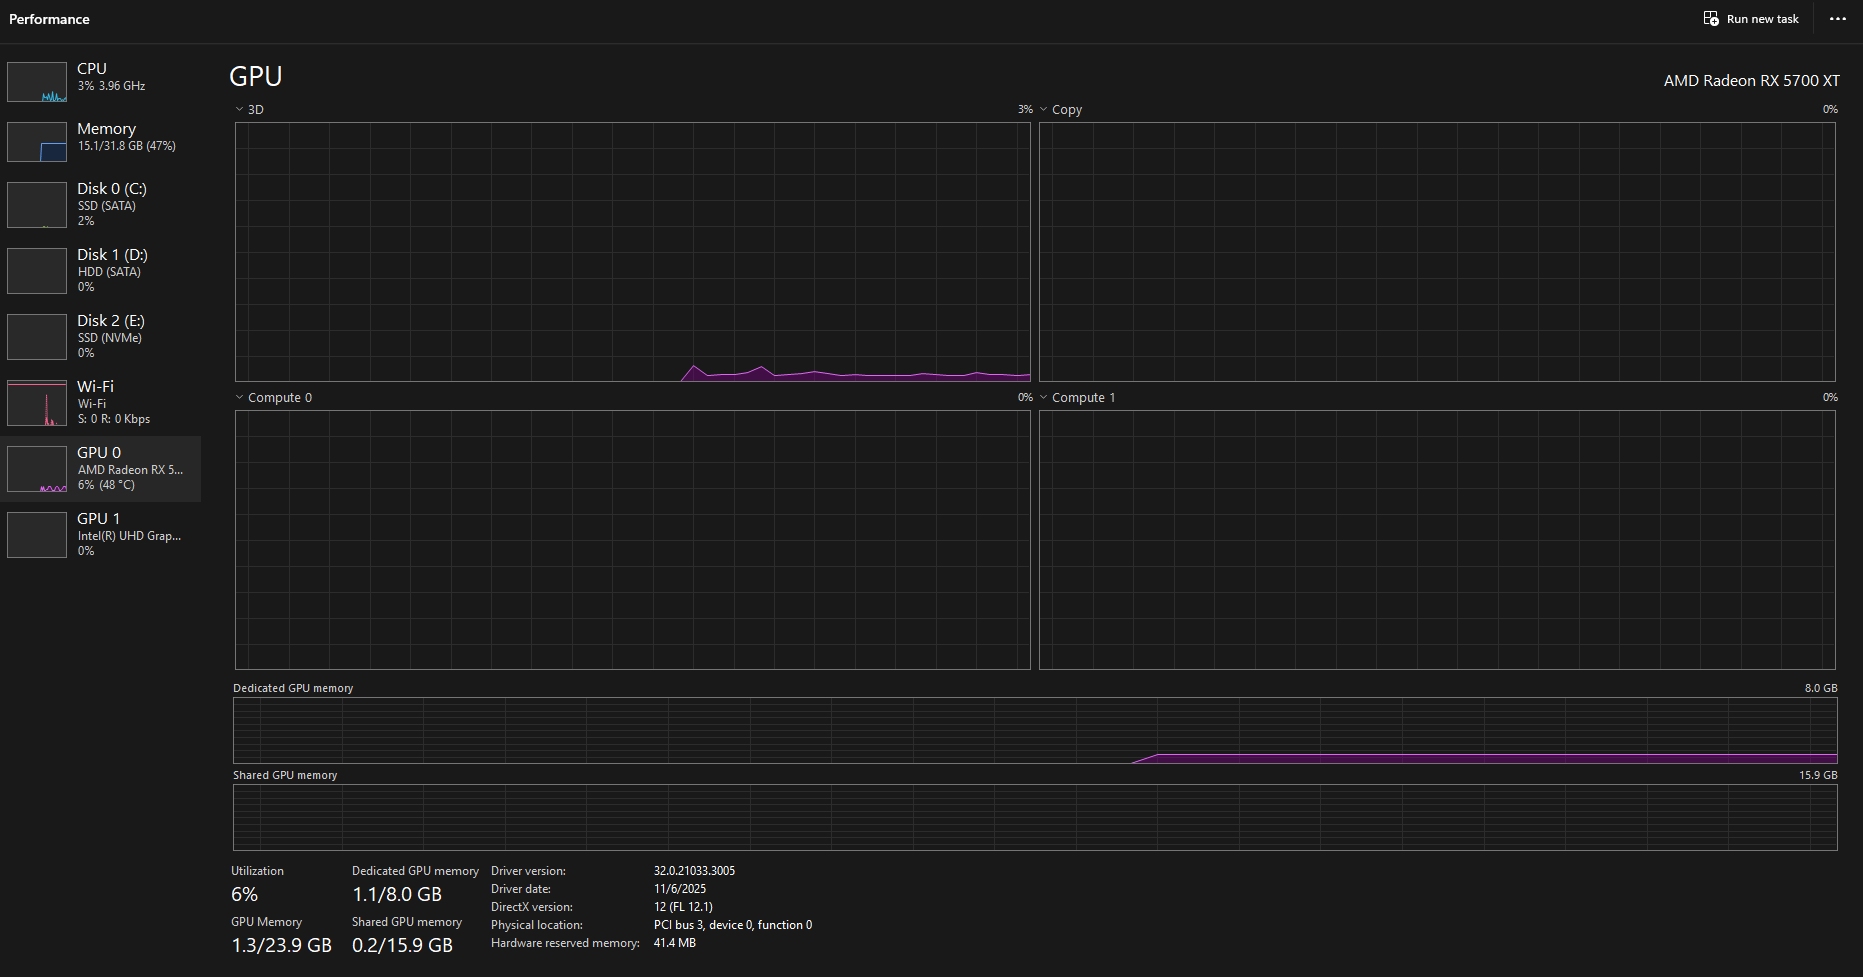Click the 8.0 GB dedicated memory maximum label
The image size is (1863, 977).
pos(1821,688)
